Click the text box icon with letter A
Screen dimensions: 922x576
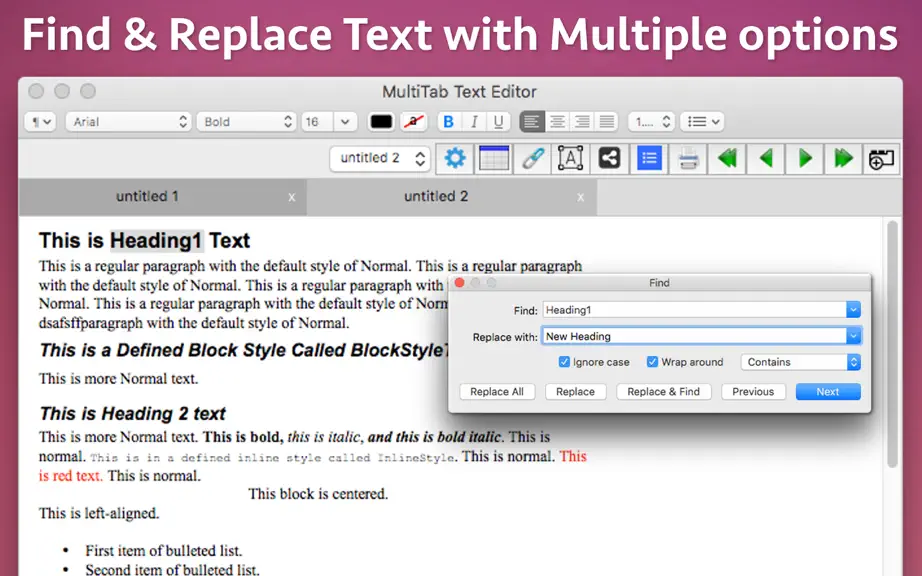coord(570,158)
